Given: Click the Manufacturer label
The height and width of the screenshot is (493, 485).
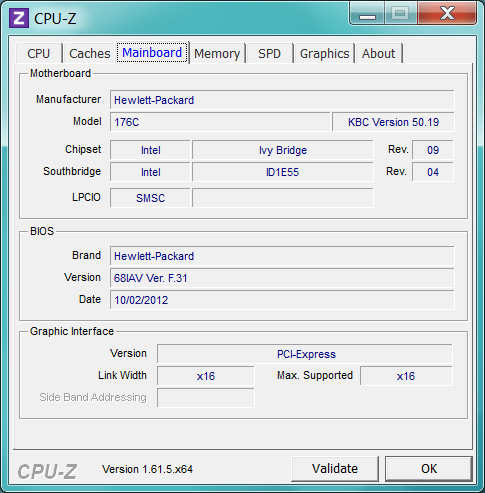Looking at the screenshot, I should tap(68, 99).
